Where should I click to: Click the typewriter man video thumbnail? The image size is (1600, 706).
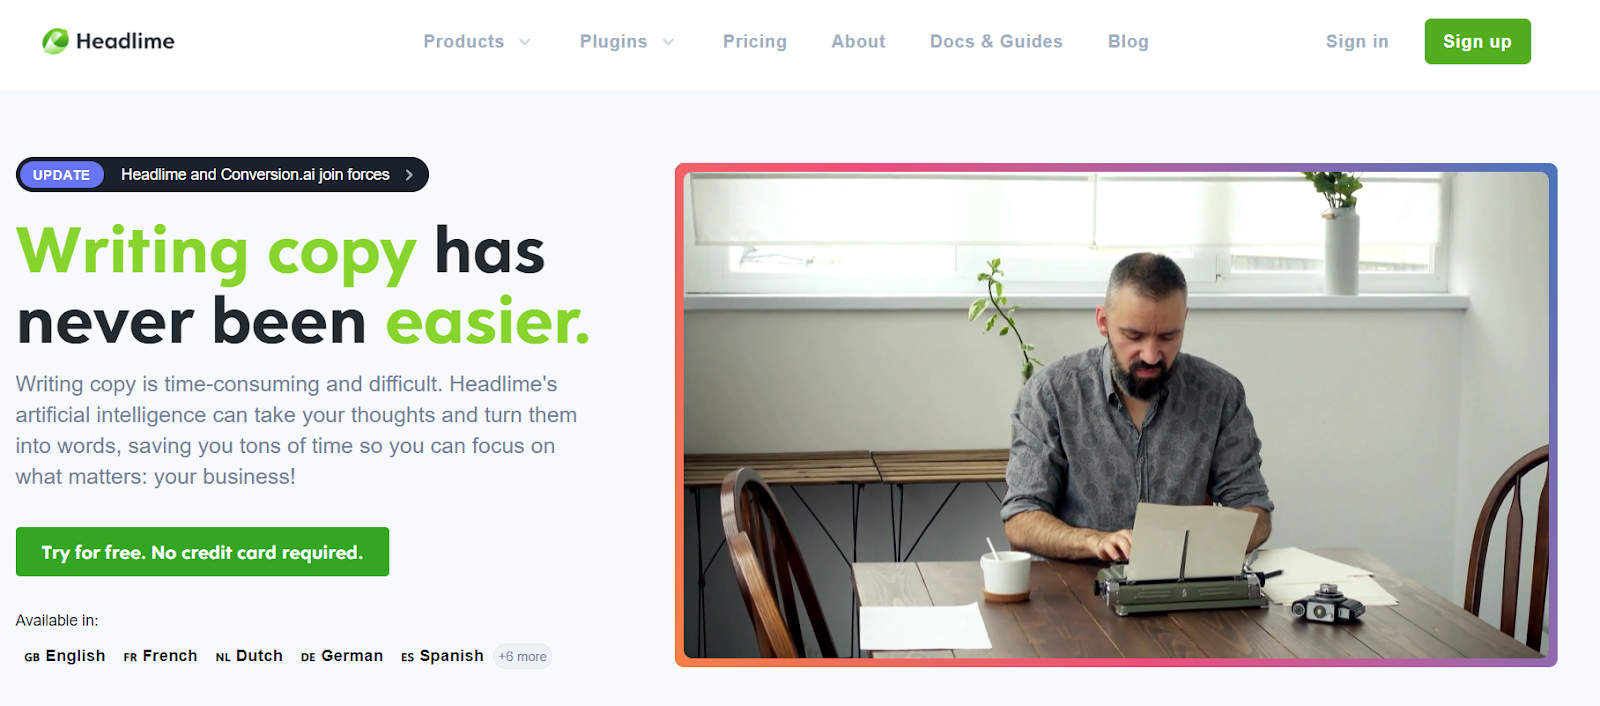[1116, 415]
